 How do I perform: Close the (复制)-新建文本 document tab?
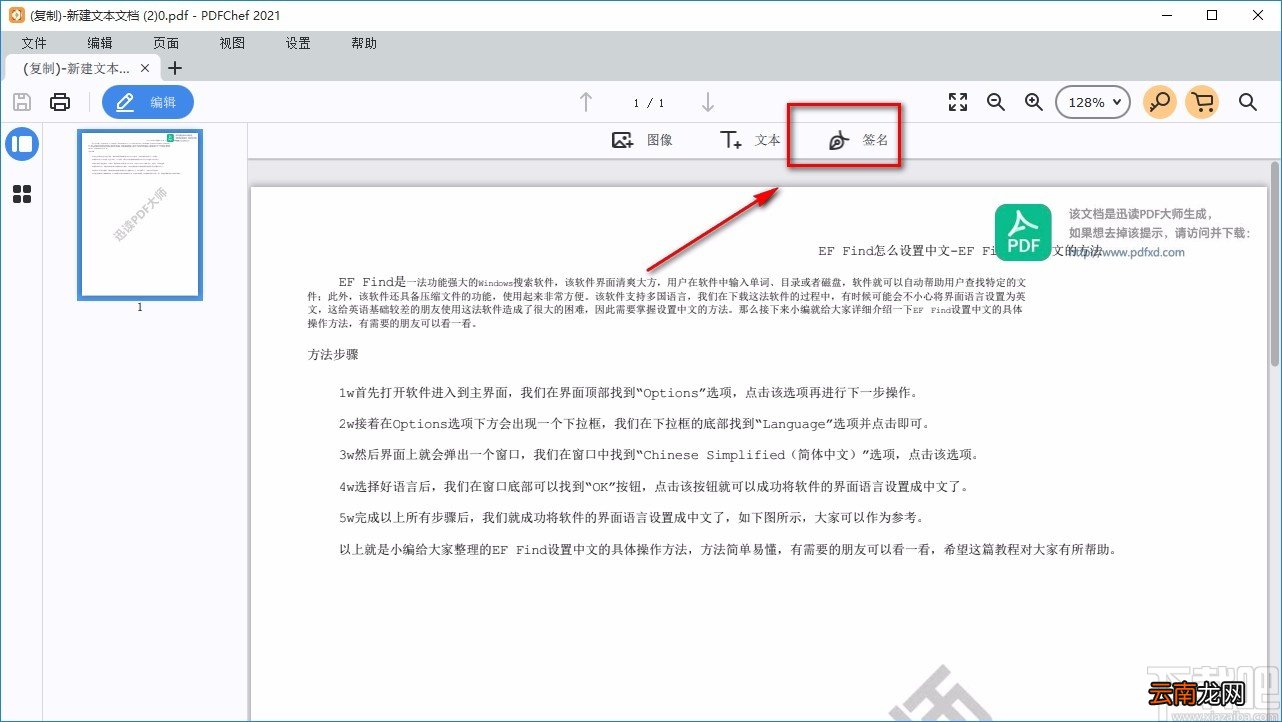[x=145, y=68]
